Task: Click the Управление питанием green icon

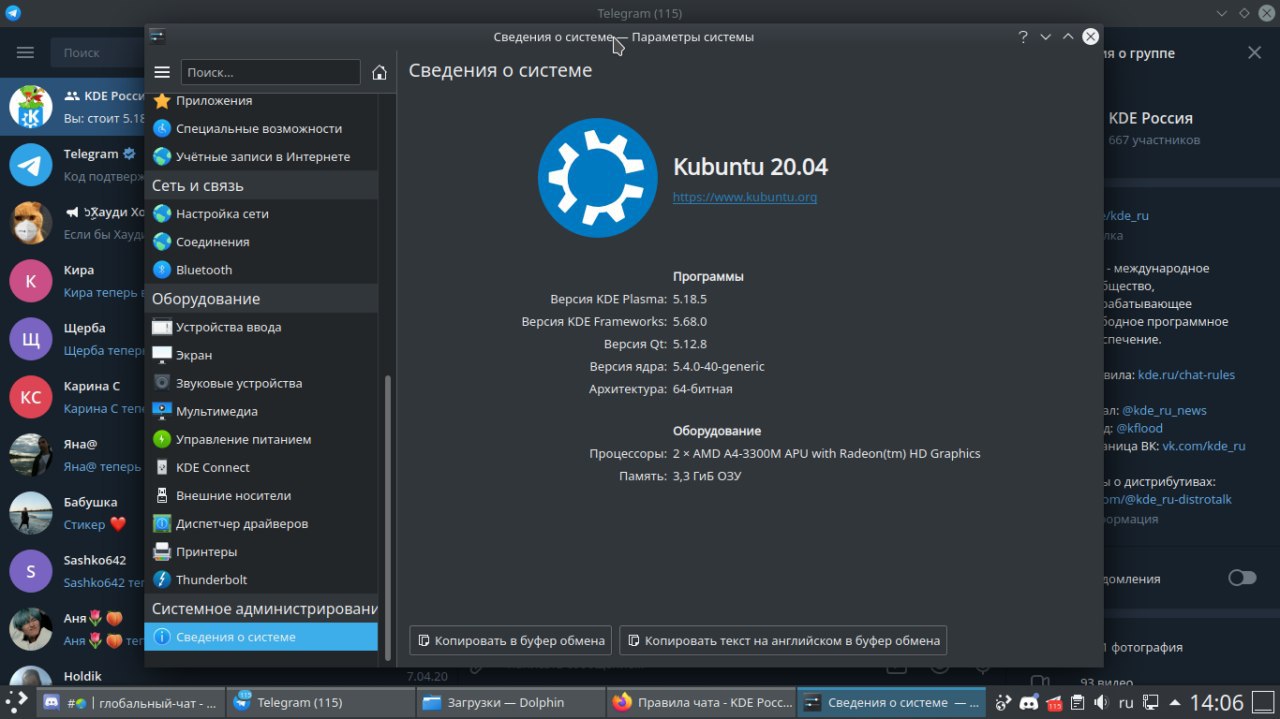Action: tap(162, 439)
